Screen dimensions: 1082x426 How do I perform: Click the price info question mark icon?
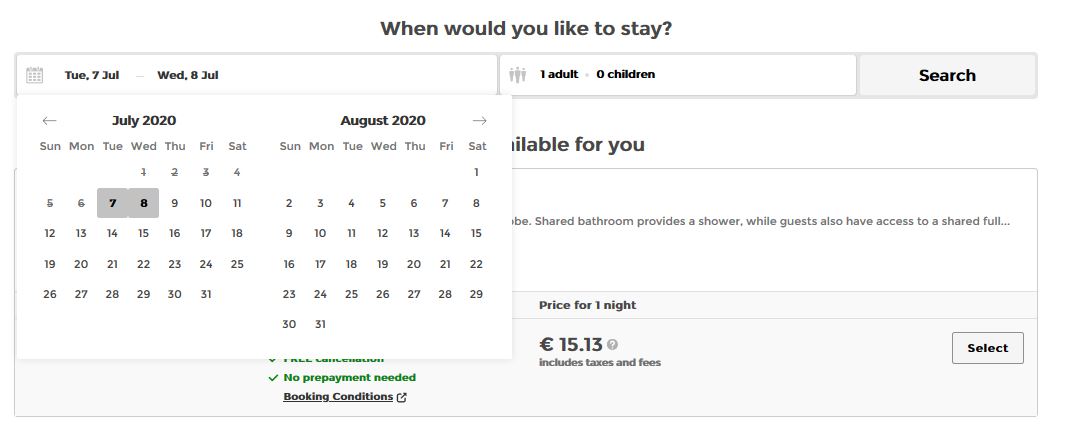(x=613, y=345)
